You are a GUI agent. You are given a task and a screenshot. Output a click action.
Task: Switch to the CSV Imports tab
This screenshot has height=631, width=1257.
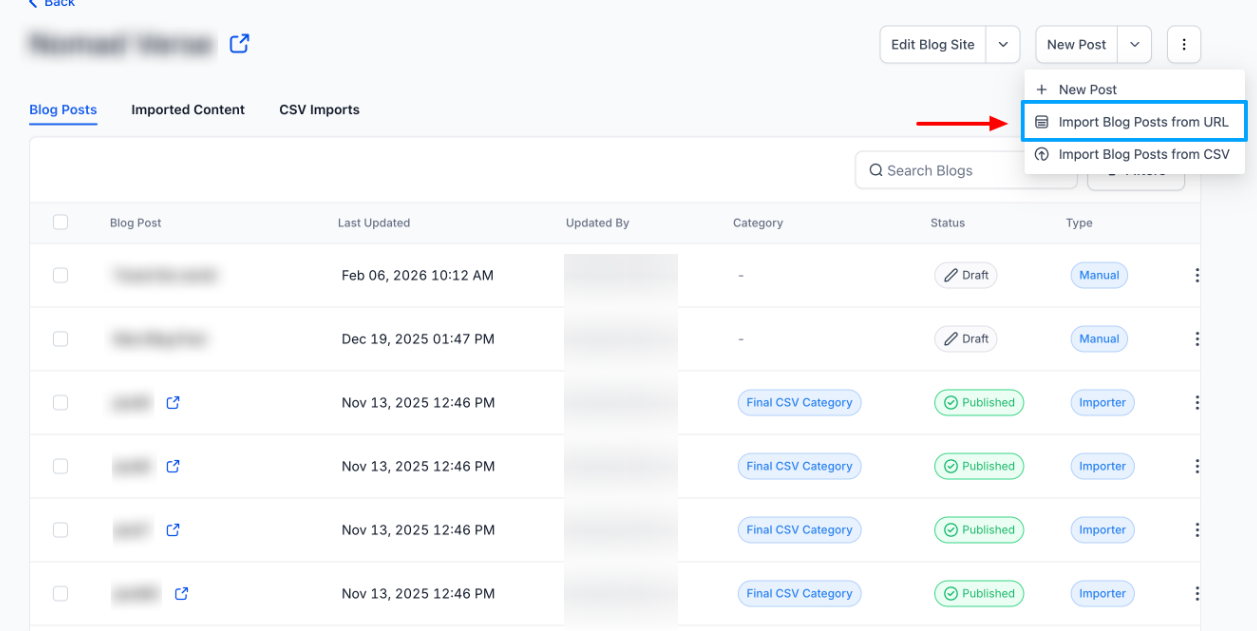319,110
